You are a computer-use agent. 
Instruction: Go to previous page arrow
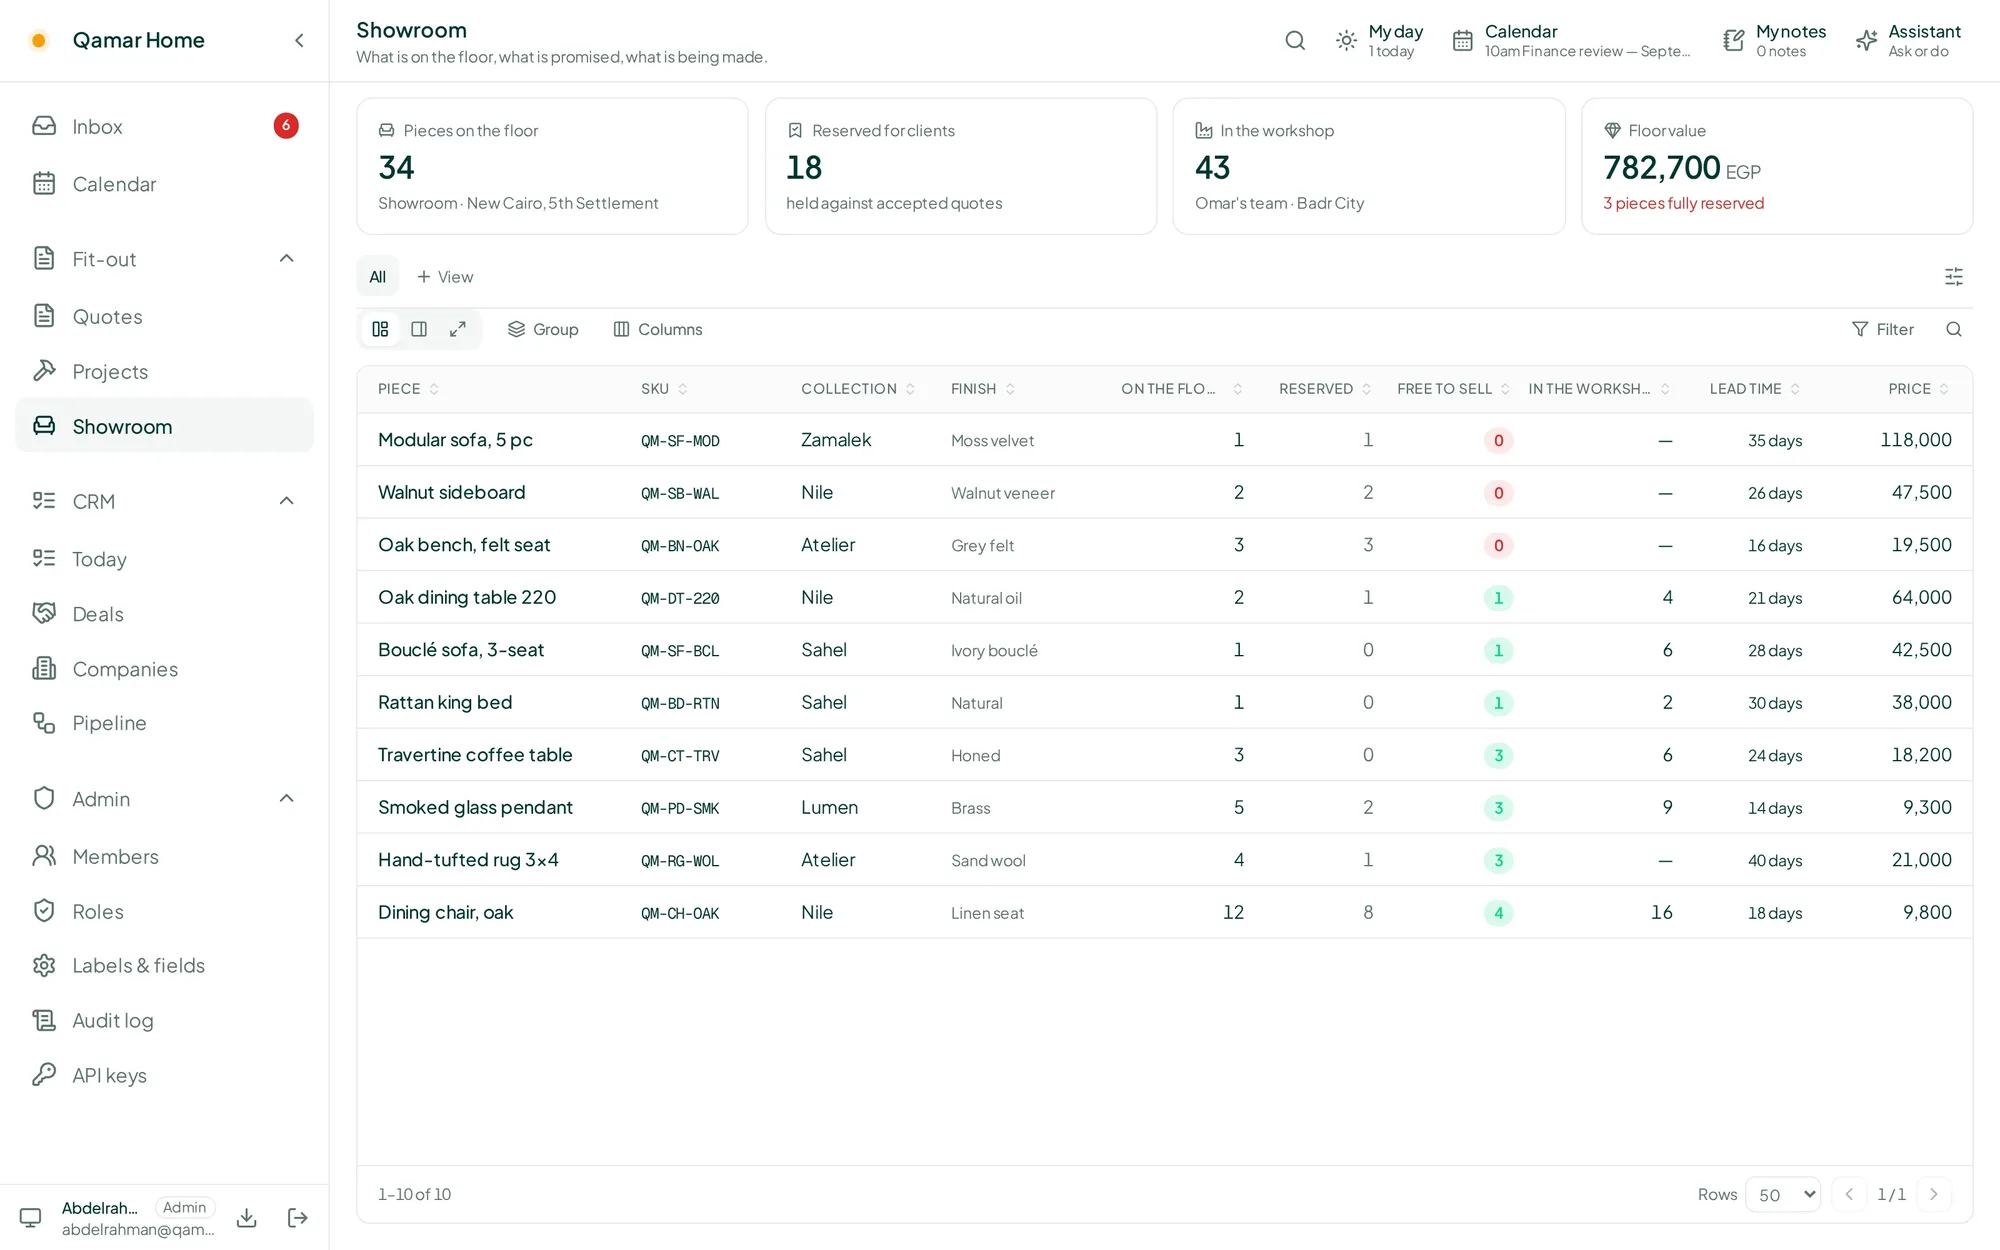coord(1849,1194)
